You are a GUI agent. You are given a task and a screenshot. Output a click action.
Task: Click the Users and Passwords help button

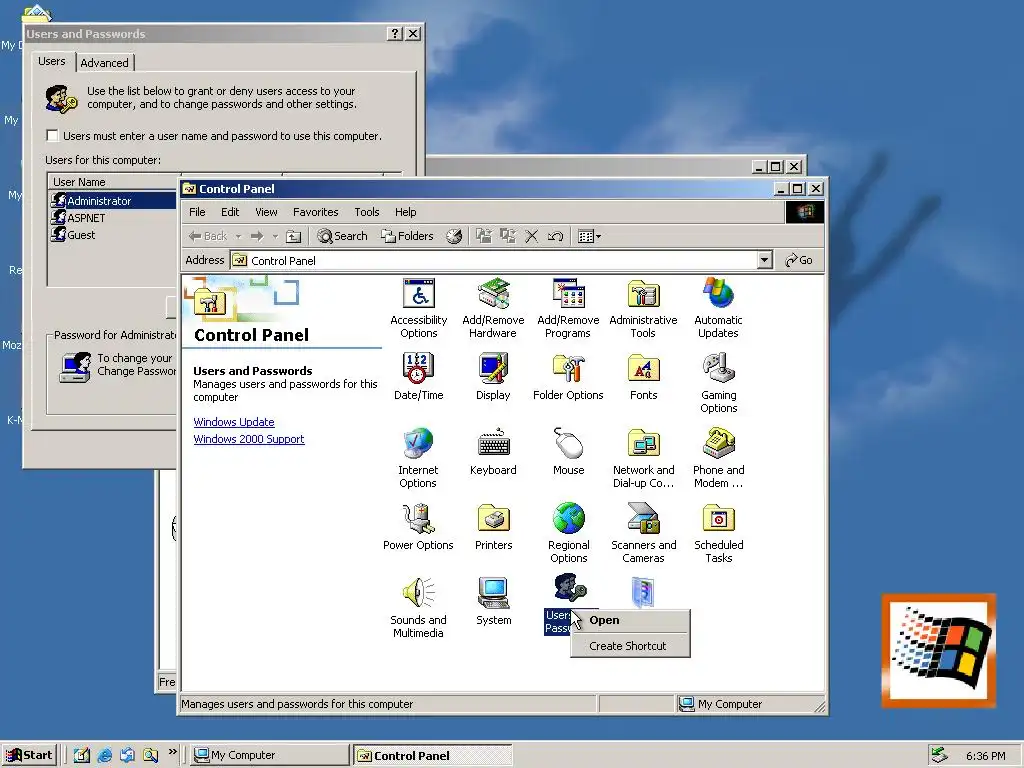(x=394, y=34)
